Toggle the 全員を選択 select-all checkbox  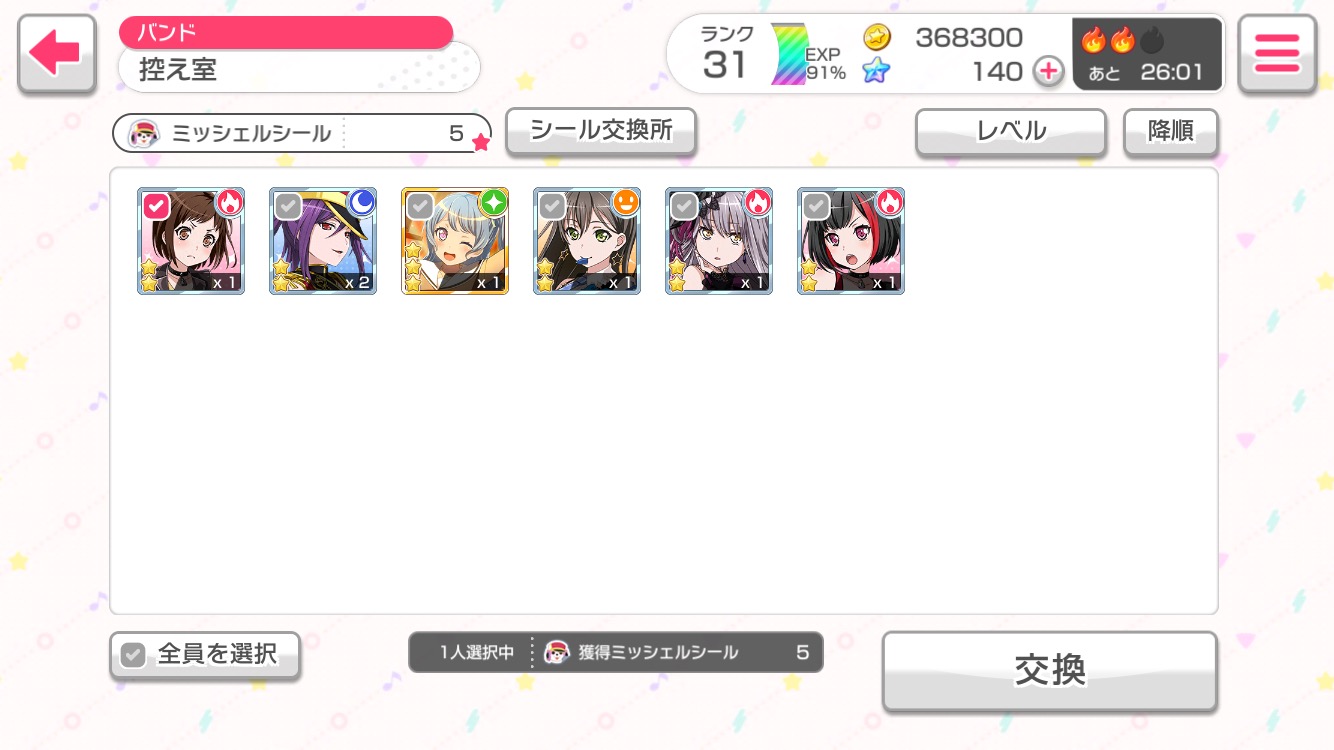click(204, 655)
